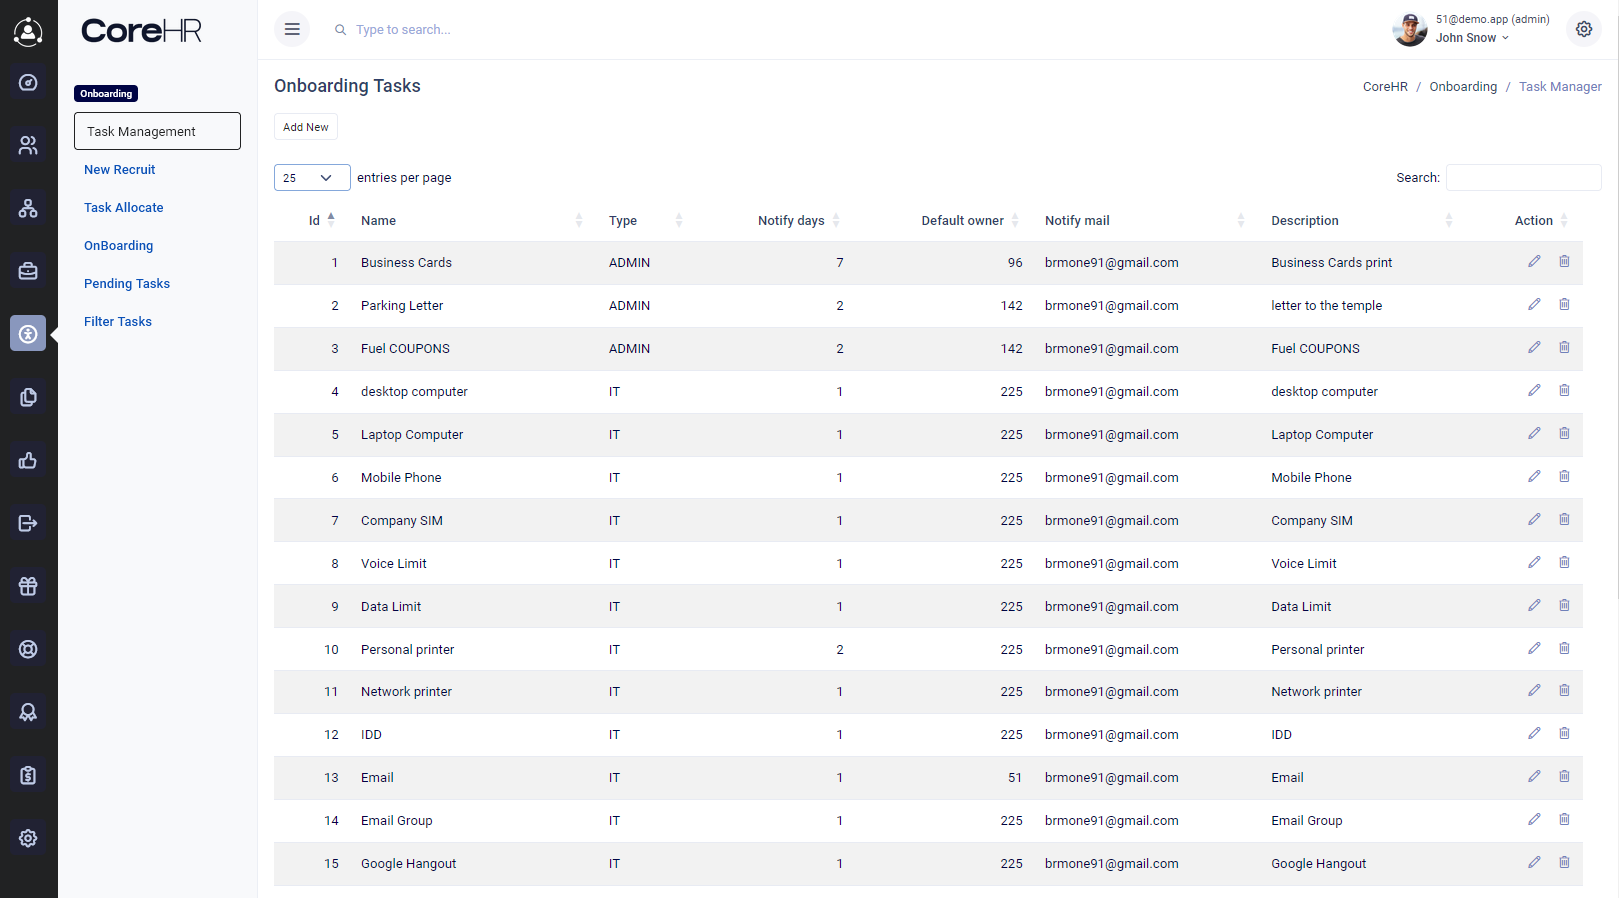This screenshot has width=1619, height=898.
Task: Click the hamburger menu toggle icon
Action: click(292, 30)
